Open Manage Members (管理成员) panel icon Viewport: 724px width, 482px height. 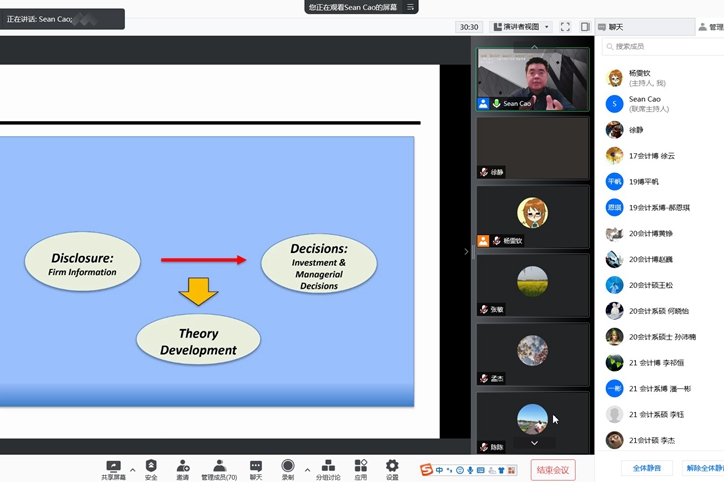point(219,467)
